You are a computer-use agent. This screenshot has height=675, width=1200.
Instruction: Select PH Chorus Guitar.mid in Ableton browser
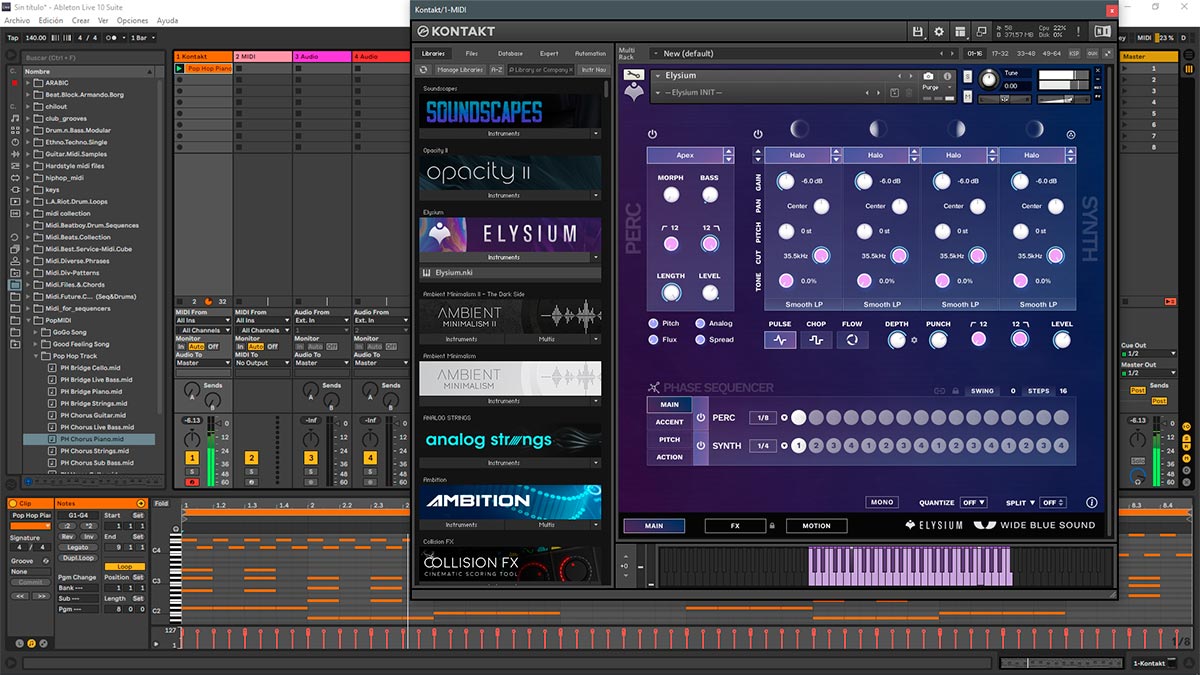(x=92, y=415)
